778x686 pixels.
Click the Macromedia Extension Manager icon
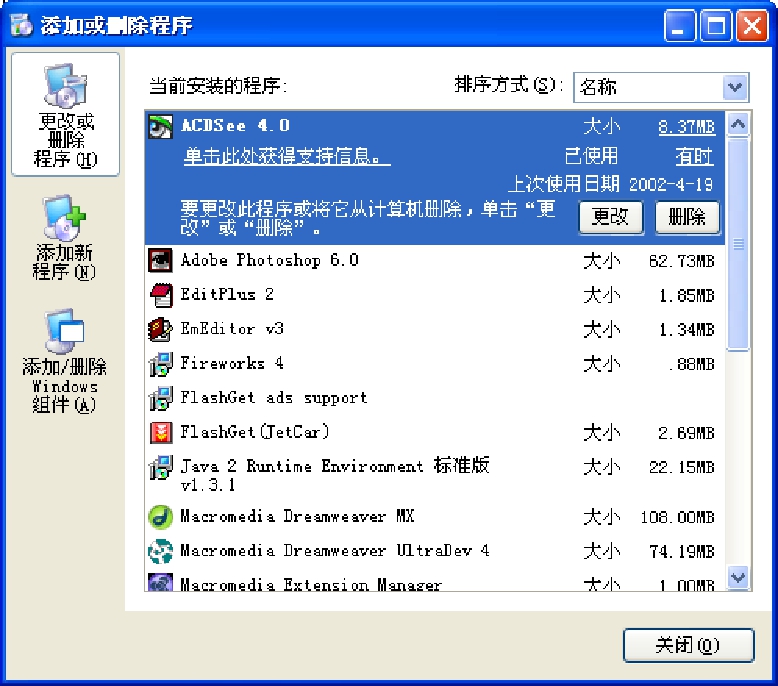coord(161,582)
